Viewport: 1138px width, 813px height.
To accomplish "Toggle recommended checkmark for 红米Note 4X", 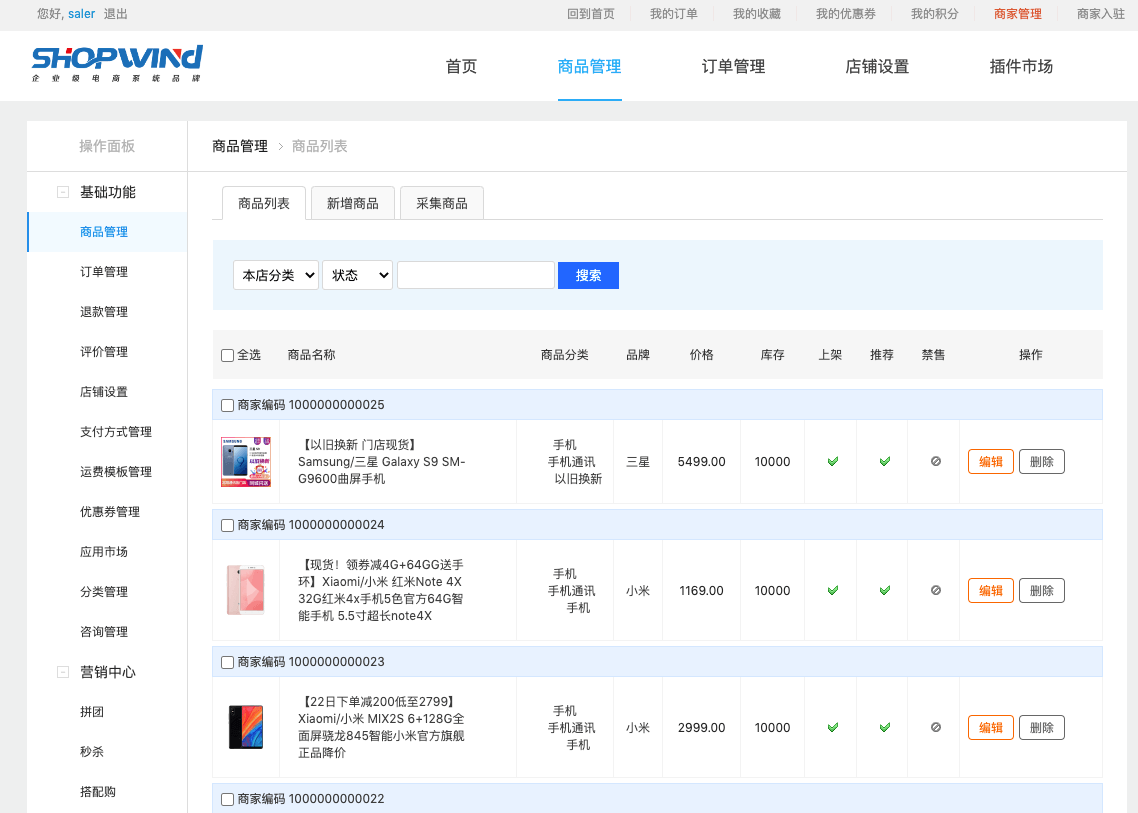I will 884,591.
